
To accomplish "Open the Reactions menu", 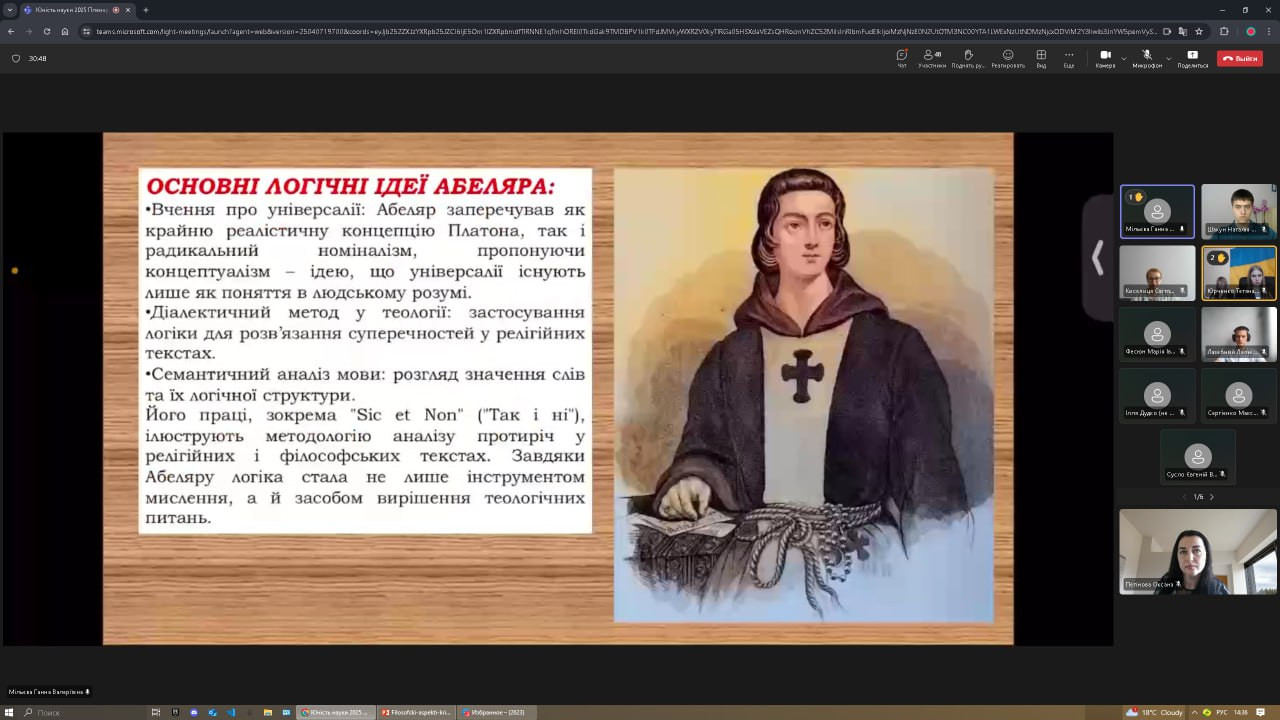I will pyautogui.click(x=1007, y=58).
